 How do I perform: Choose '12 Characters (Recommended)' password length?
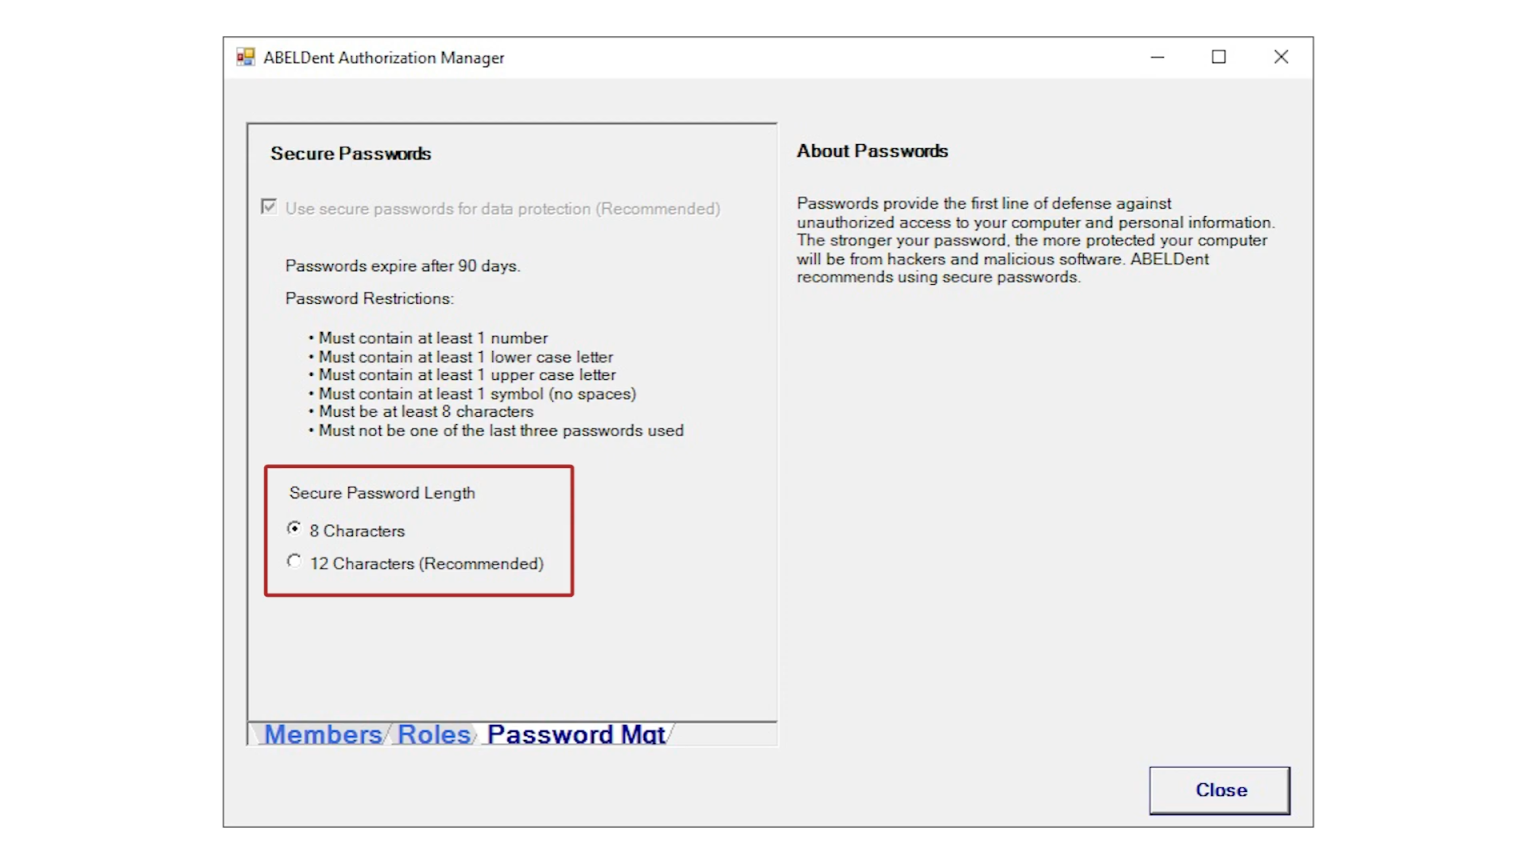294,562
